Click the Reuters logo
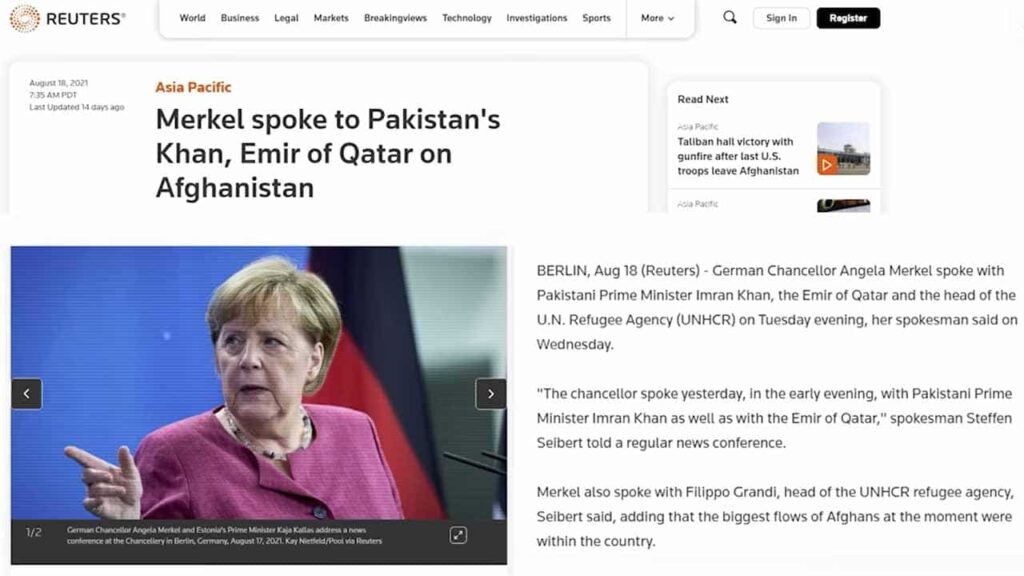This screenshot has width=1024, height=576. pyautogui.click(x=67, y=18)
